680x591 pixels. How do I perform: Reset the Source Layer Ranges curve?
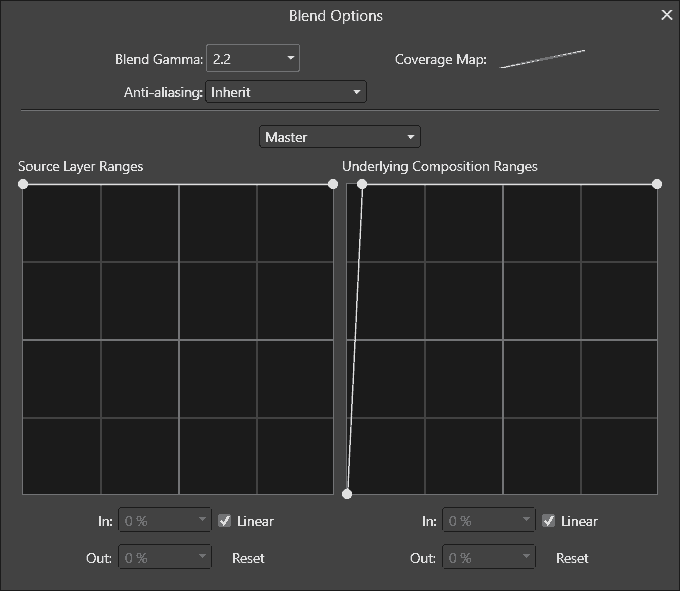pos(248,558)
